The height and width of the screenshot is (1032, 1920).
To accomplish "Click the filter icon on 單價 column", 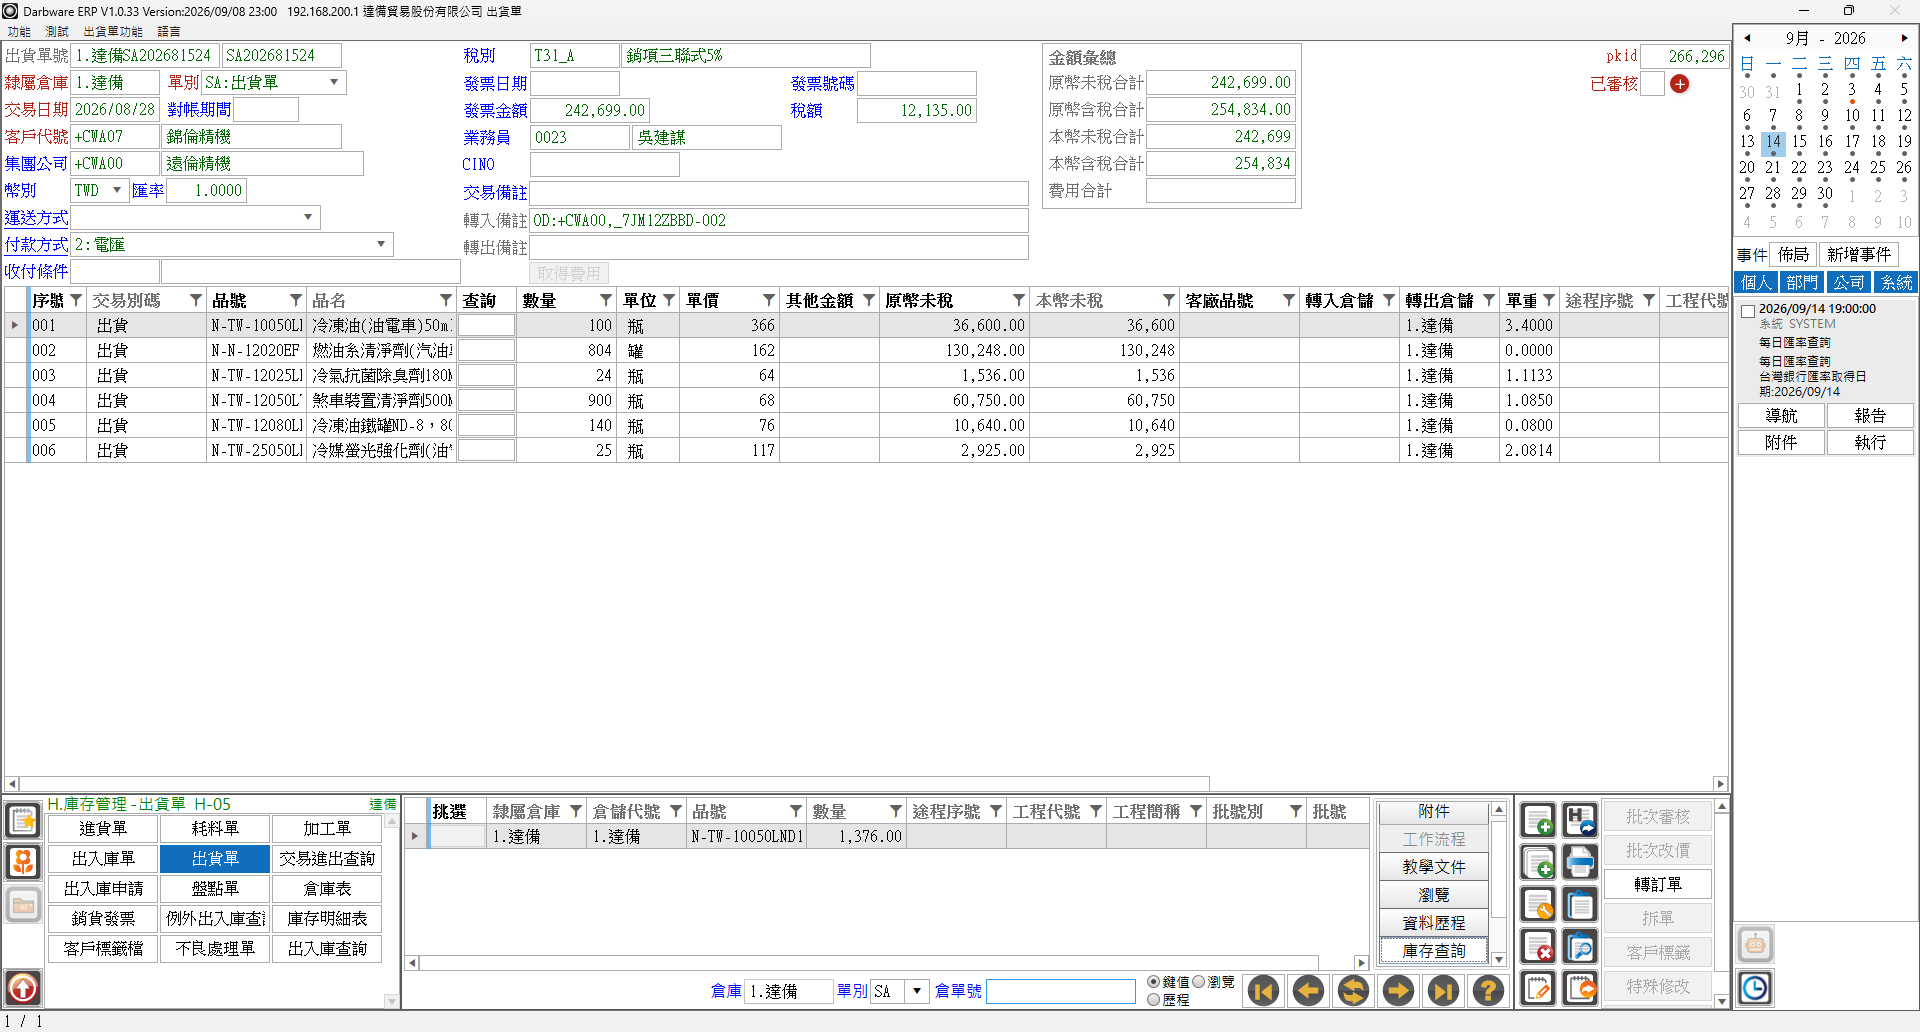I will pyautogui.click(x=769, y=300).
